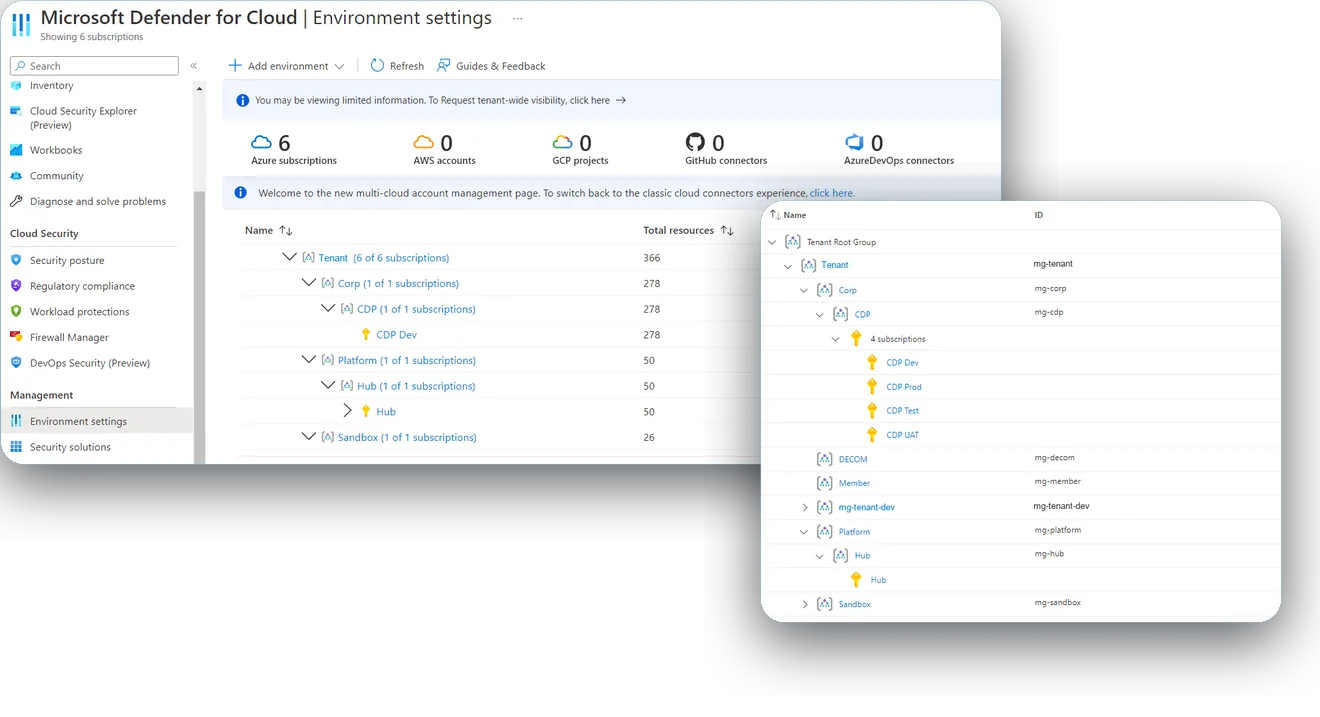Click the Cloud Security Explorer icon
This screenshot has height=717, width=1320.
pos(16,111)
